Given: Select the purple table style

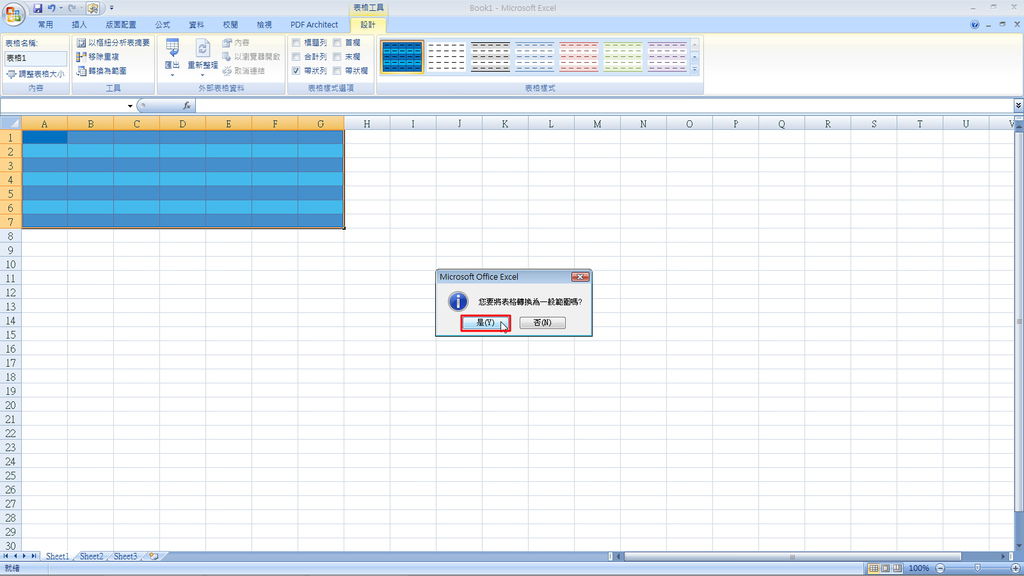Looking at the screenshot, I should tap(667, 57).
